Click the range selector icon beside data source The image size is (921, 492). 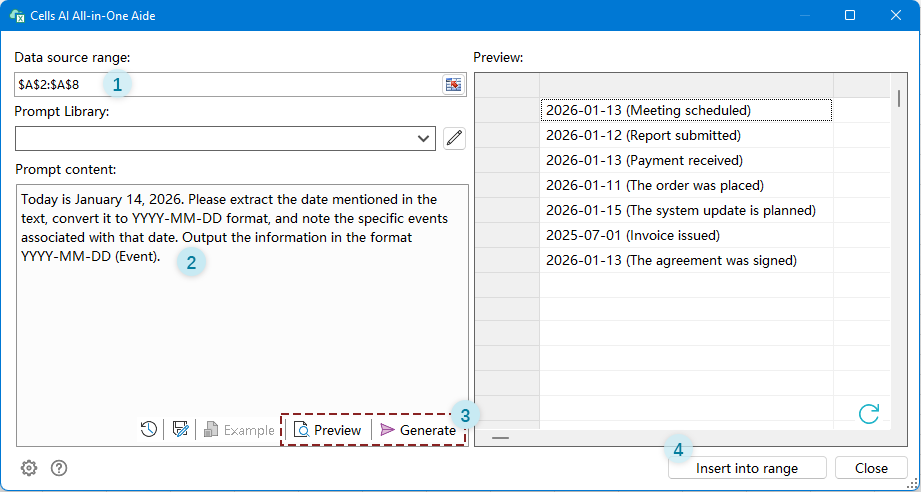(454, 85)
